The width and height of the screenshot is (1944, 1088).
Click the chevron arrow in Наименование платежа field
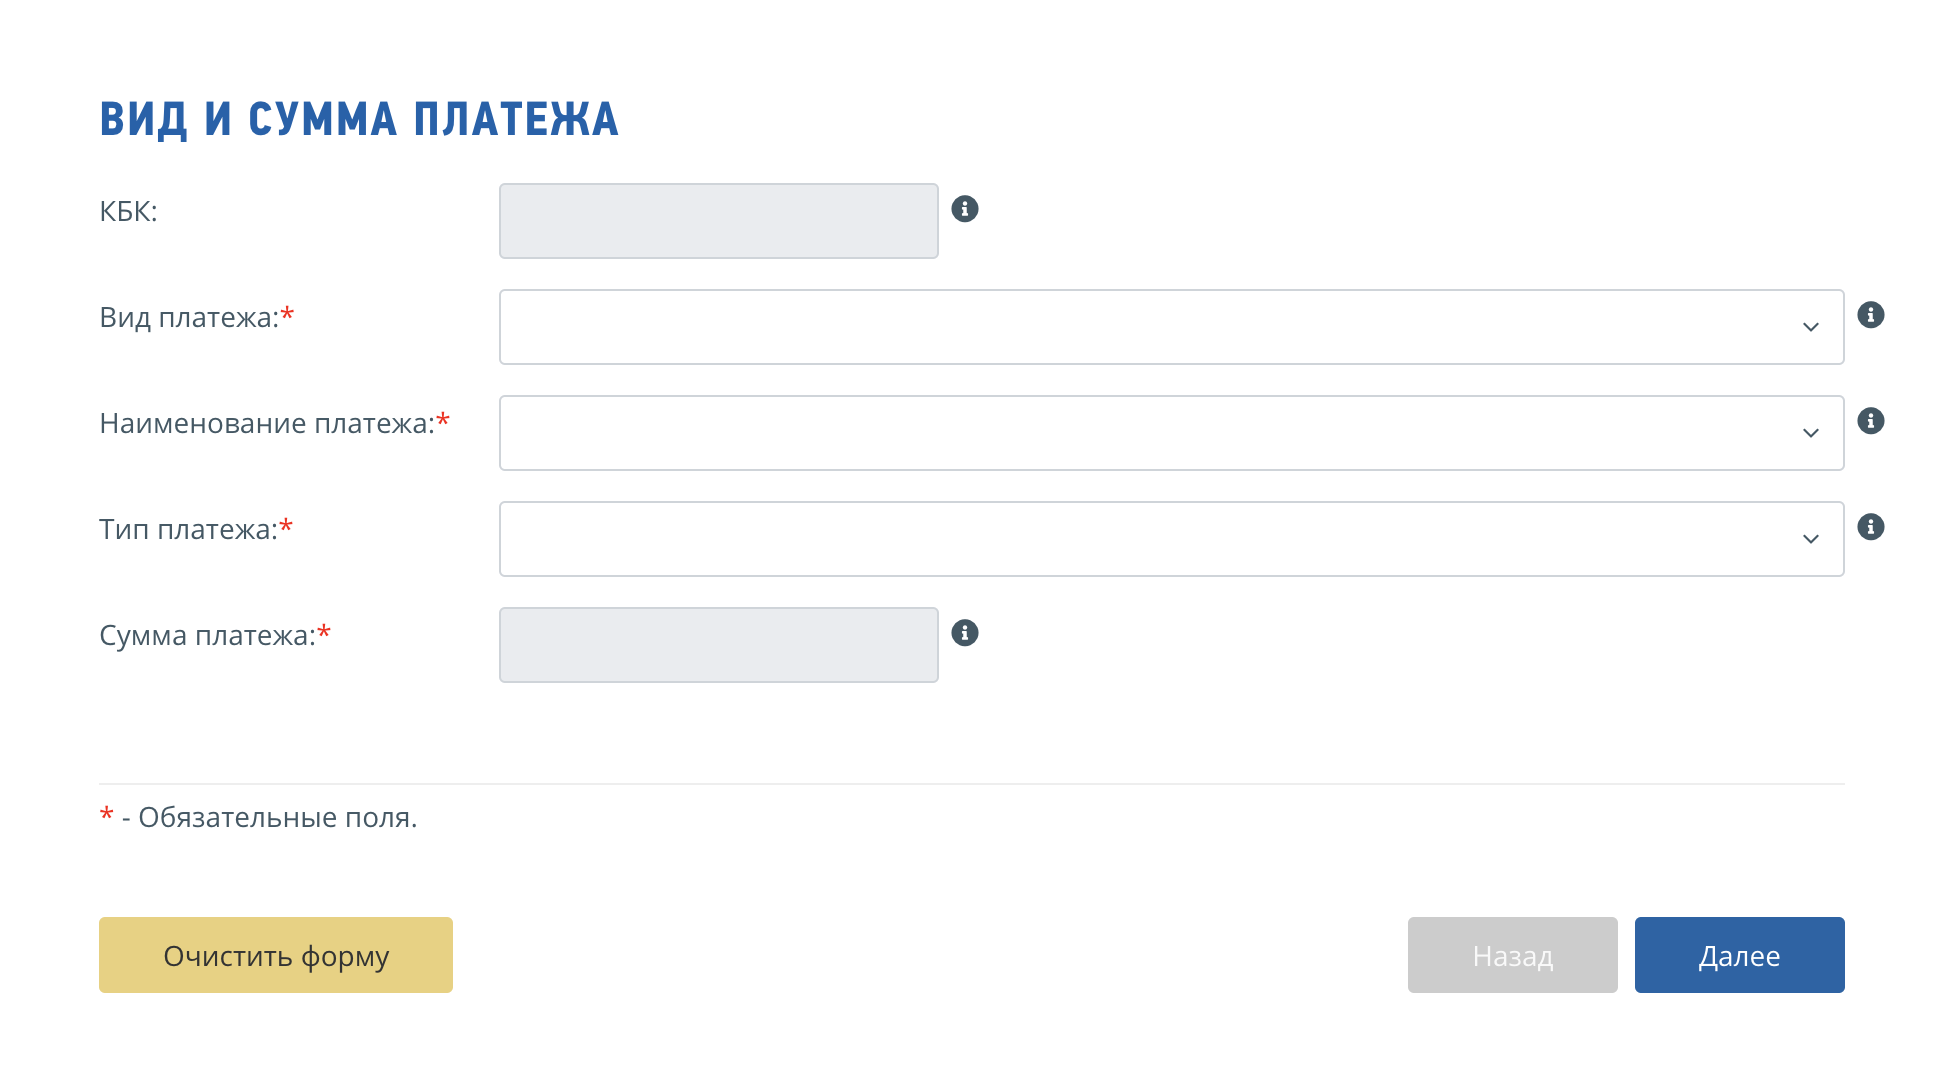click(x=1810, y=434)
